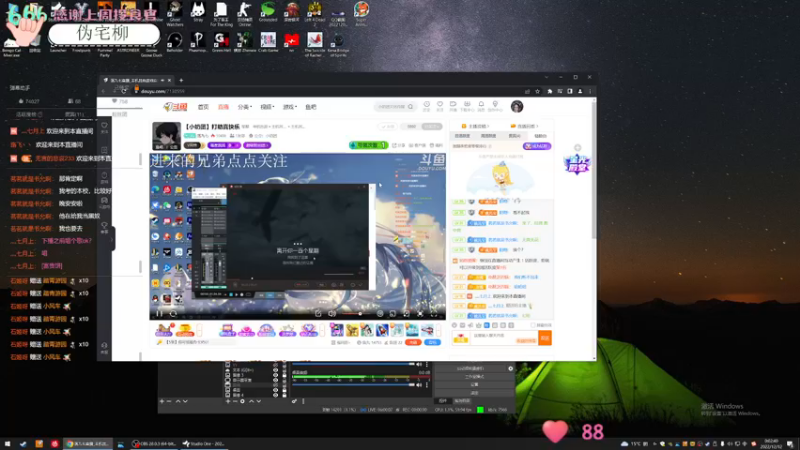The width and height of the screenshot is (800, 450).
Task: Send chat message with orange 发送 button
Action: coord(545,338)
